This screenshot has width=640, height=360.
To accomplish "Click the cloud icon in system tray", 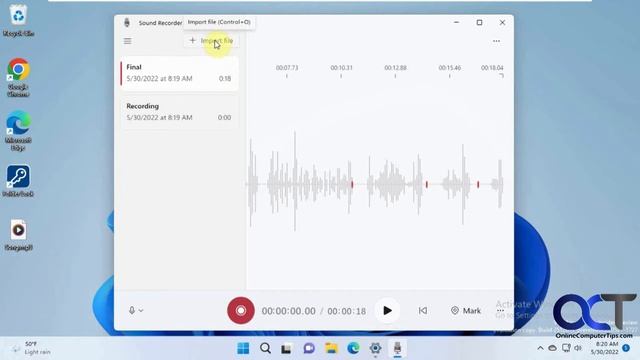I will 552,348.
